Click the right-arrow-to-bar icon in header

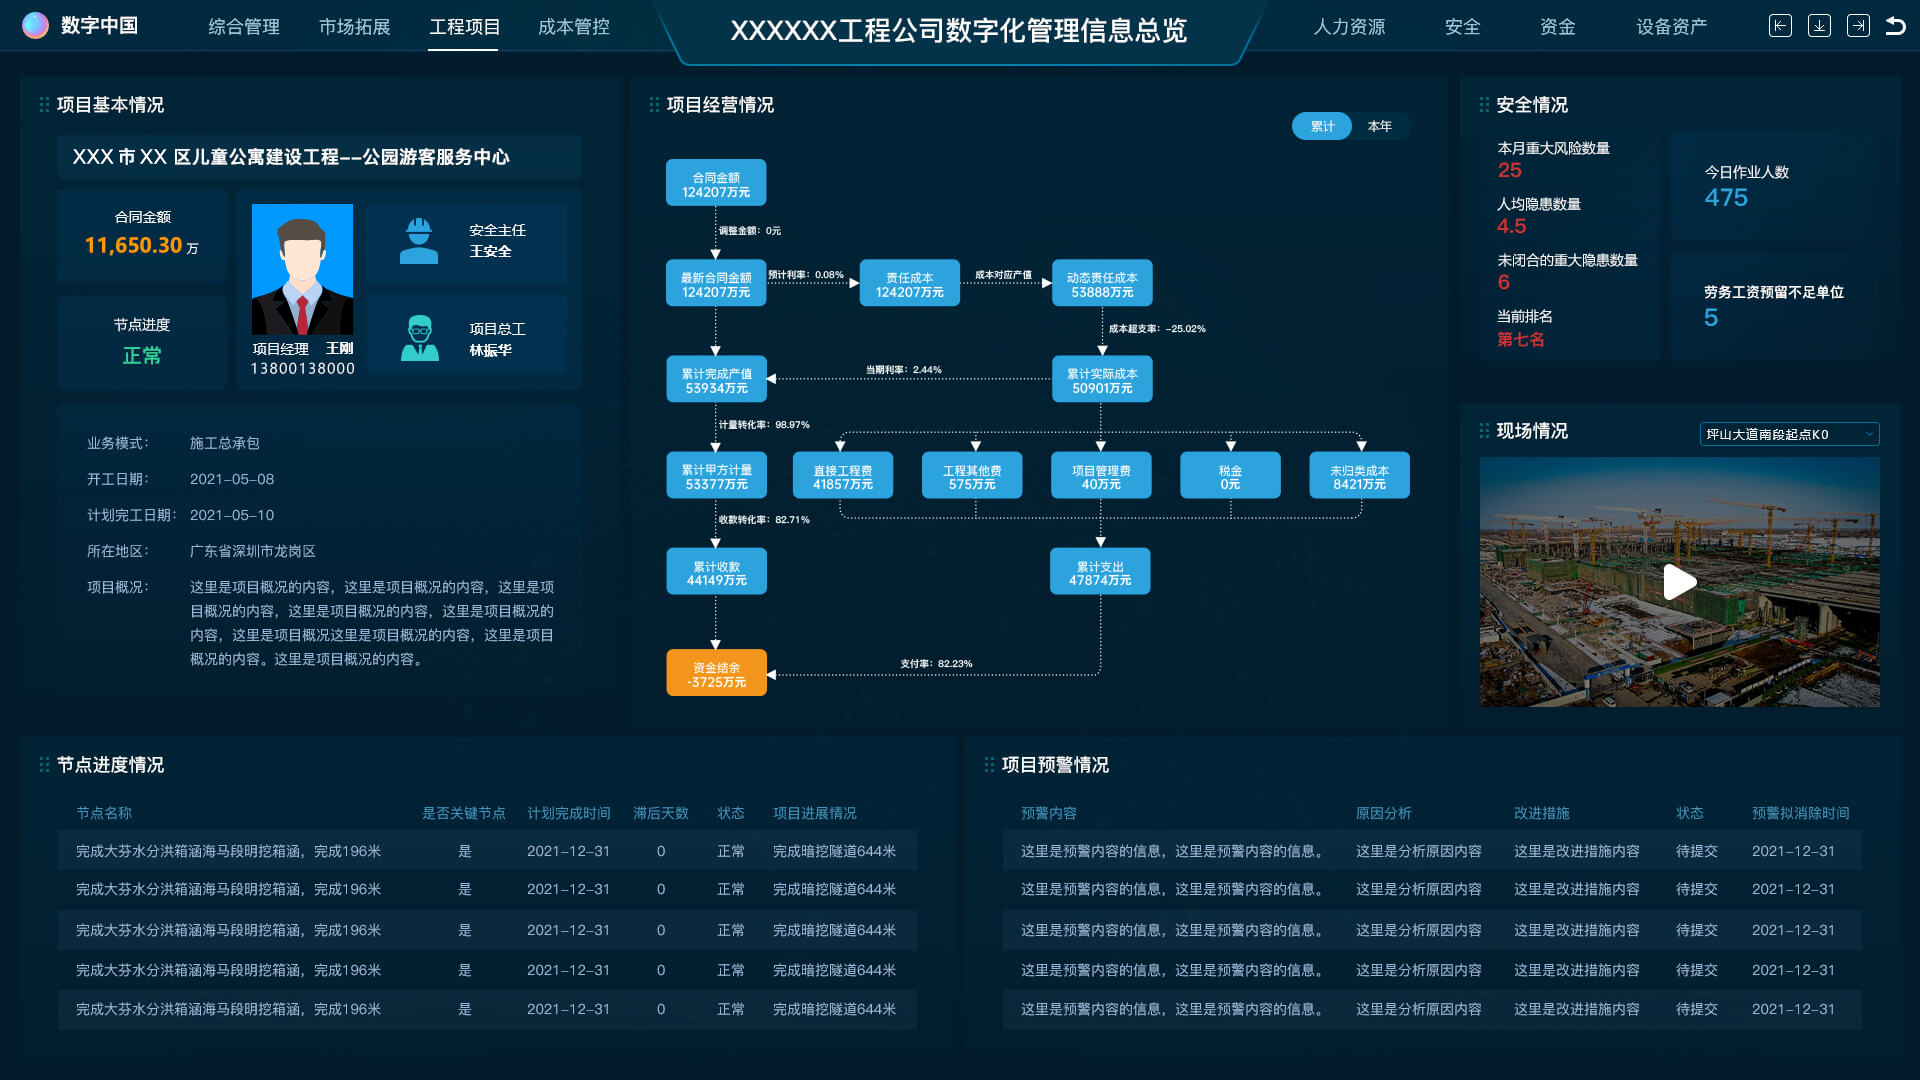(x=1858, y=26)
